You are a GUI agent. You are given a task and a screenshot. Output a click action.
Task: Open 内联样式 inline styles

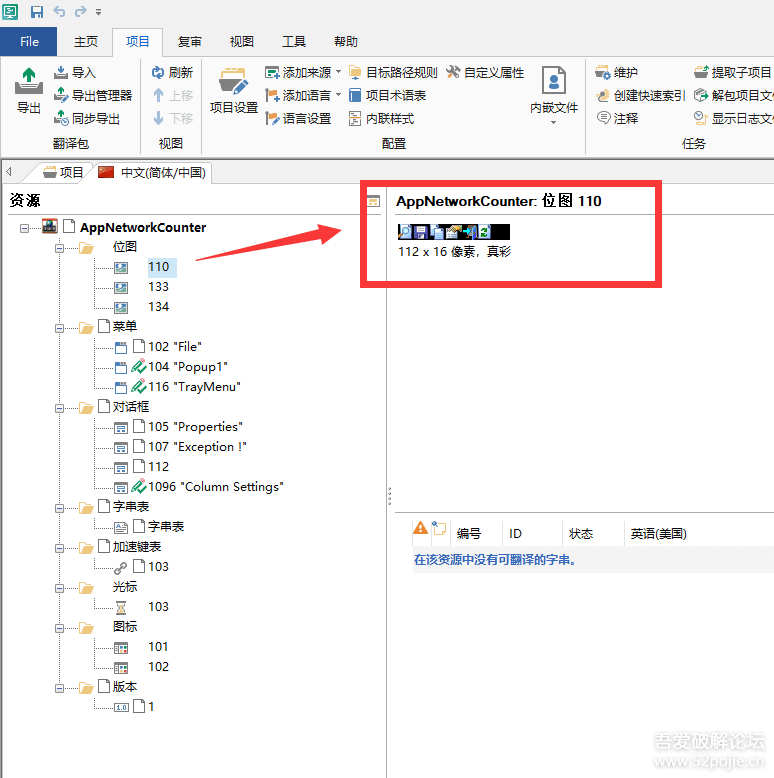coord(382,119)
